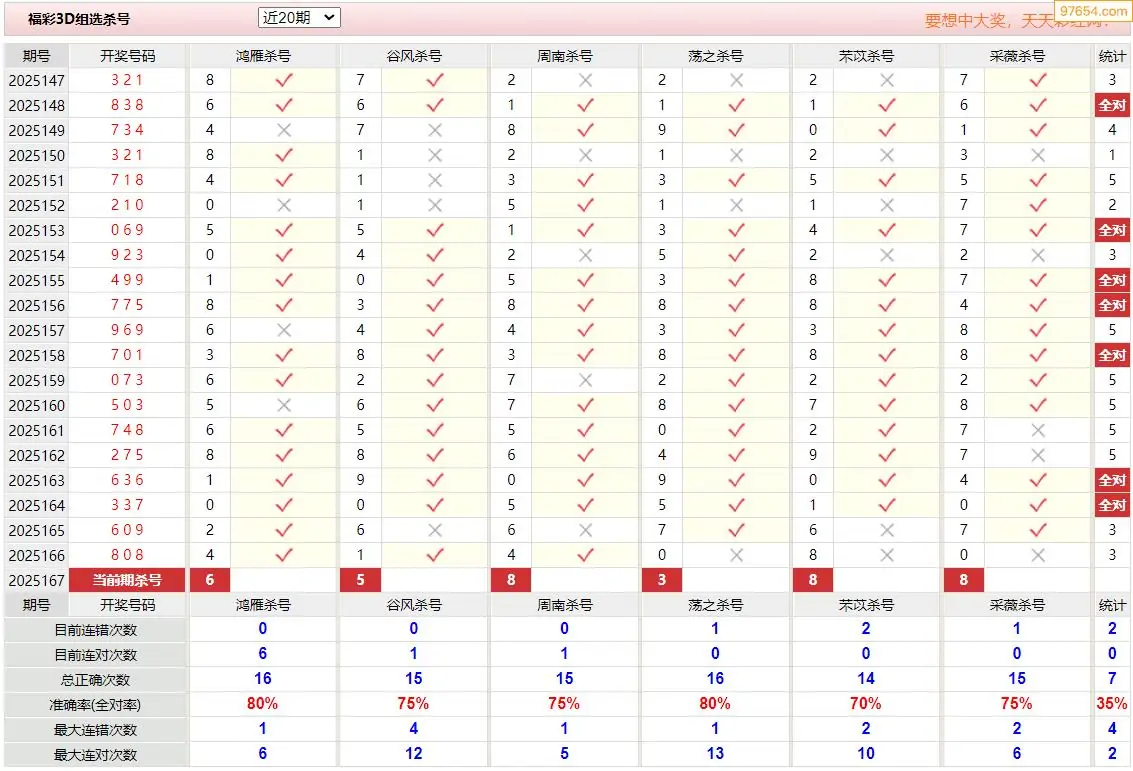Click the cross mark for 荡之杀号 in row 2025166
The image size is (1133, 771).
[736, 556]
